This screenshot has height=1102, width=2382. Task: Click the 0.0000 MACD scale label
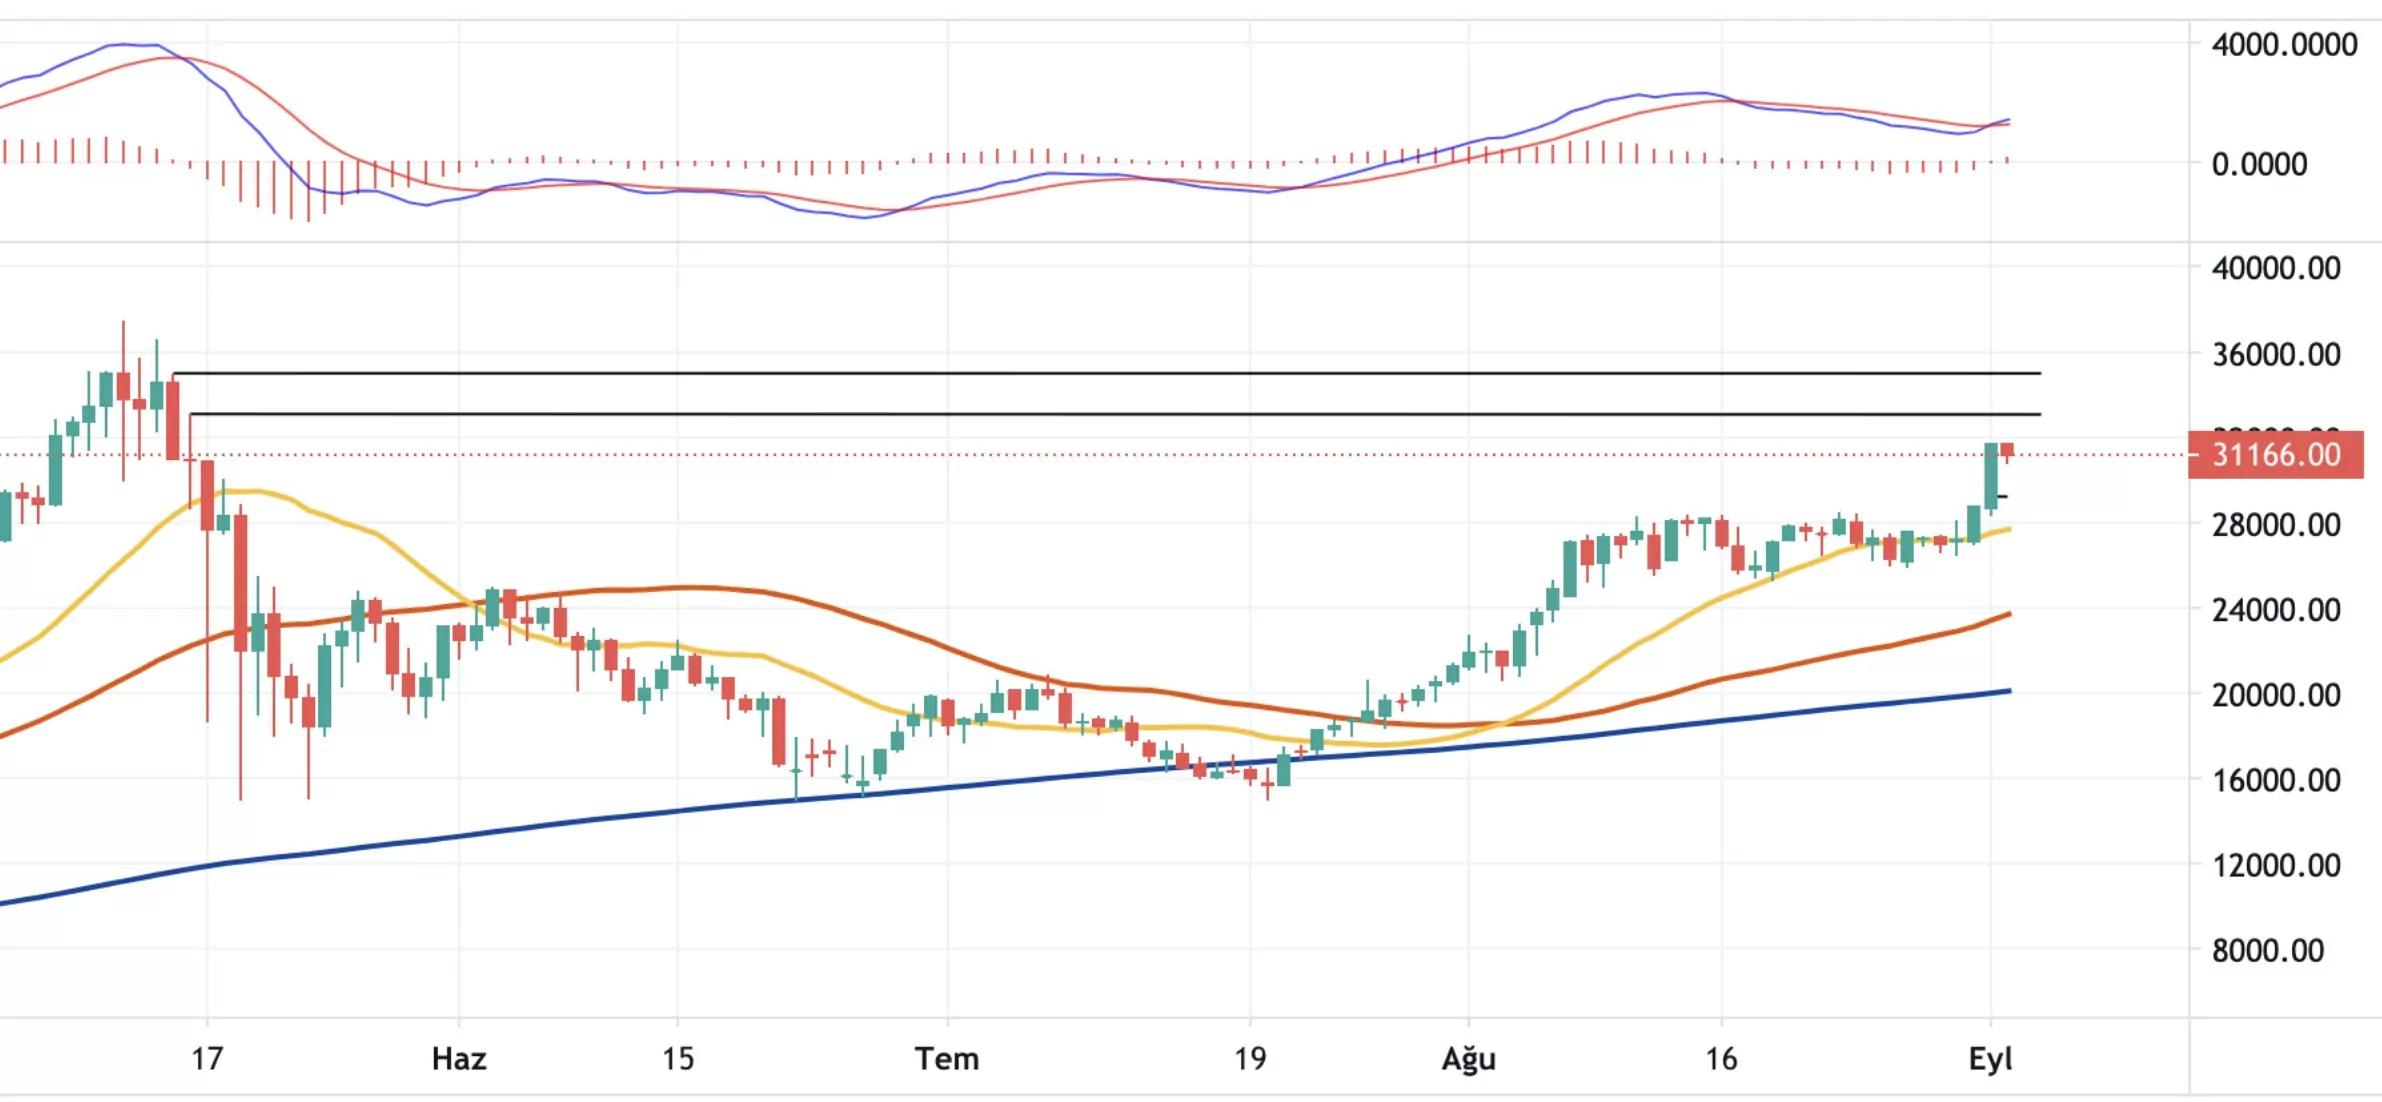point(2259,164)
